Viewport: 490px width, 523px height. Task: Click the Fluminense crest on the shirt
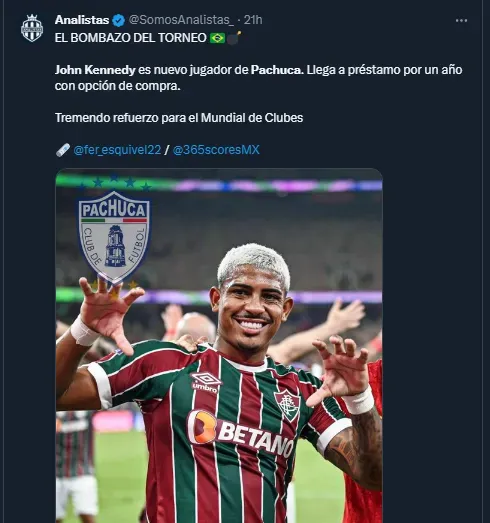coord(287,405)
